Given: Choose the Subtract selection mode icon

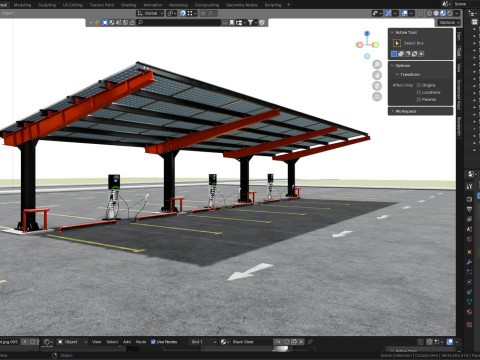Looking at the screenshot, I should pos(408,54).
